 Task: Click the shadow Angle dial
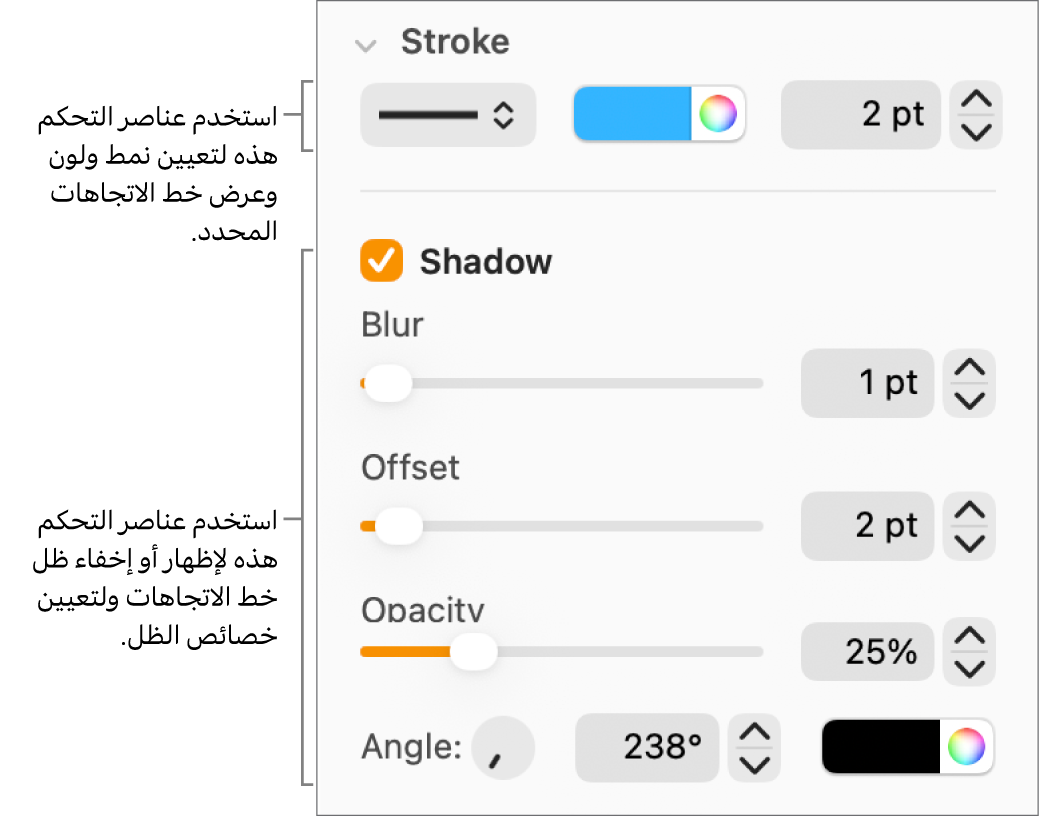(503, 747)
